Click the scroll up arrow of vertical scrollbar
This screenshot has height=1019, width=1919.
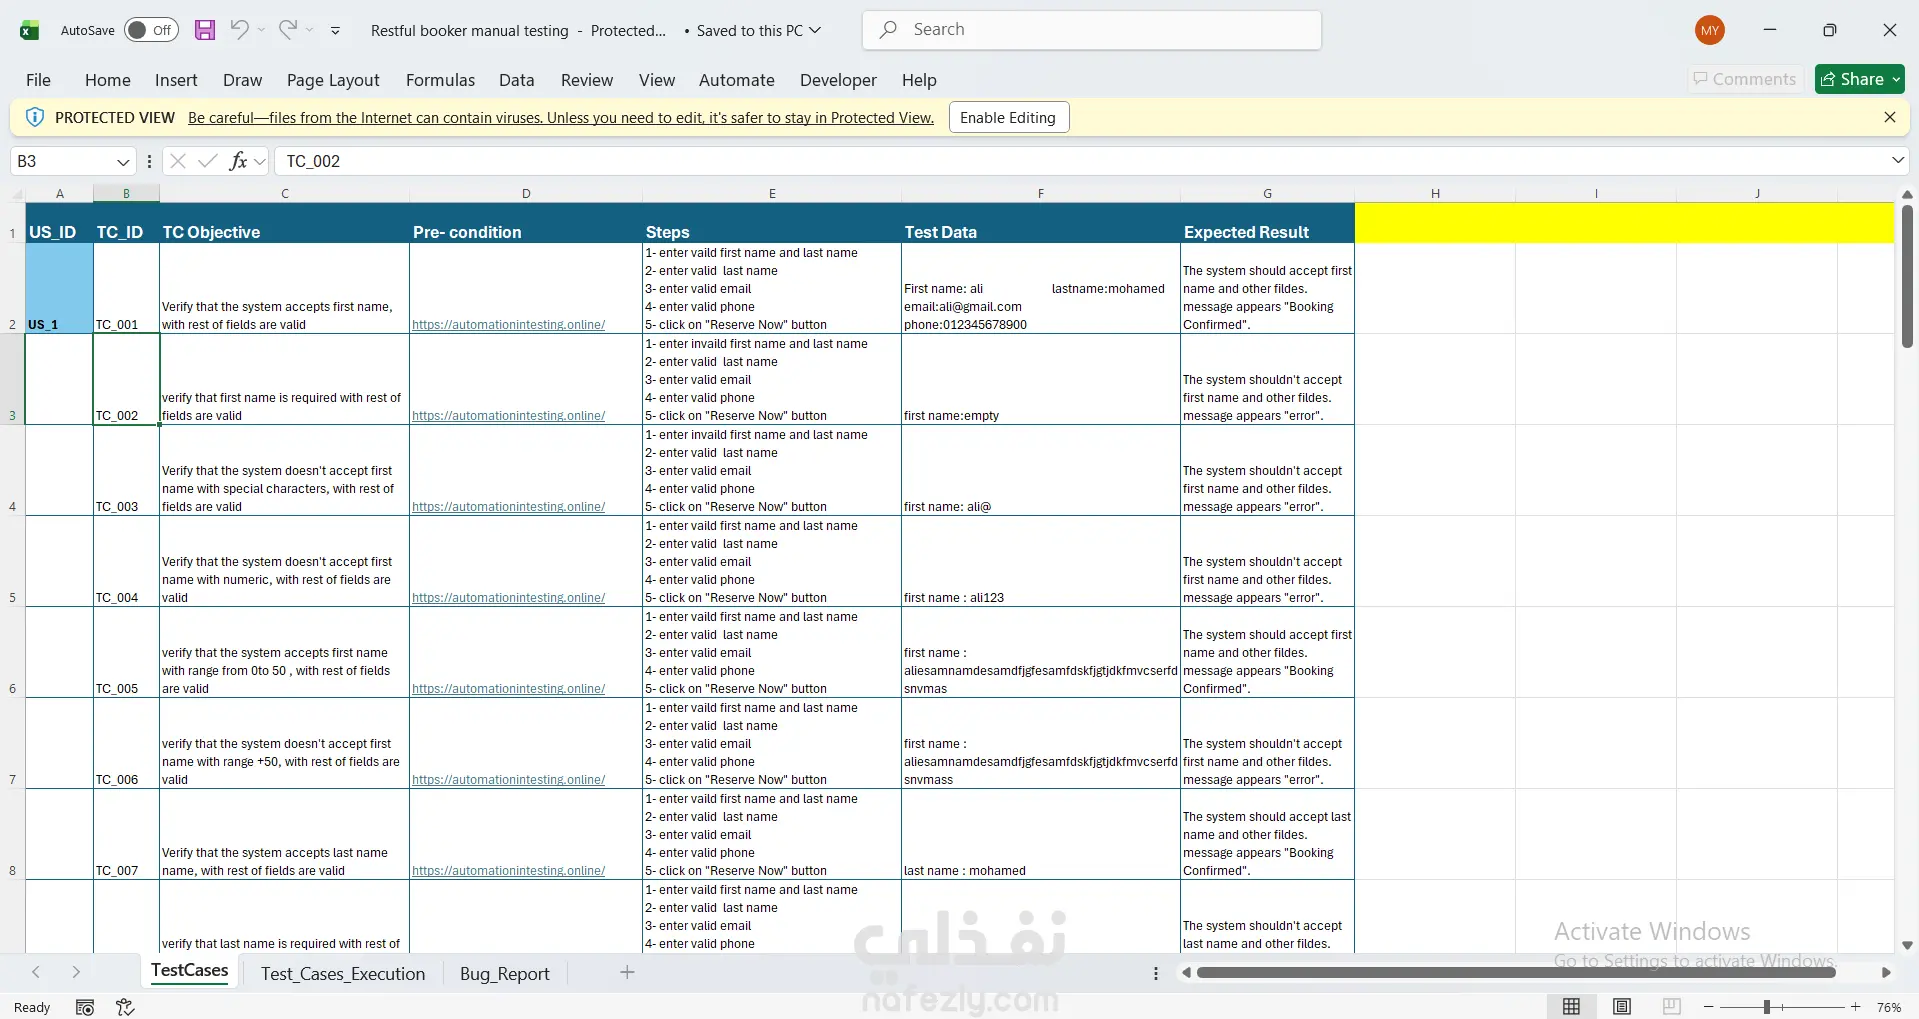point(1907,194)
